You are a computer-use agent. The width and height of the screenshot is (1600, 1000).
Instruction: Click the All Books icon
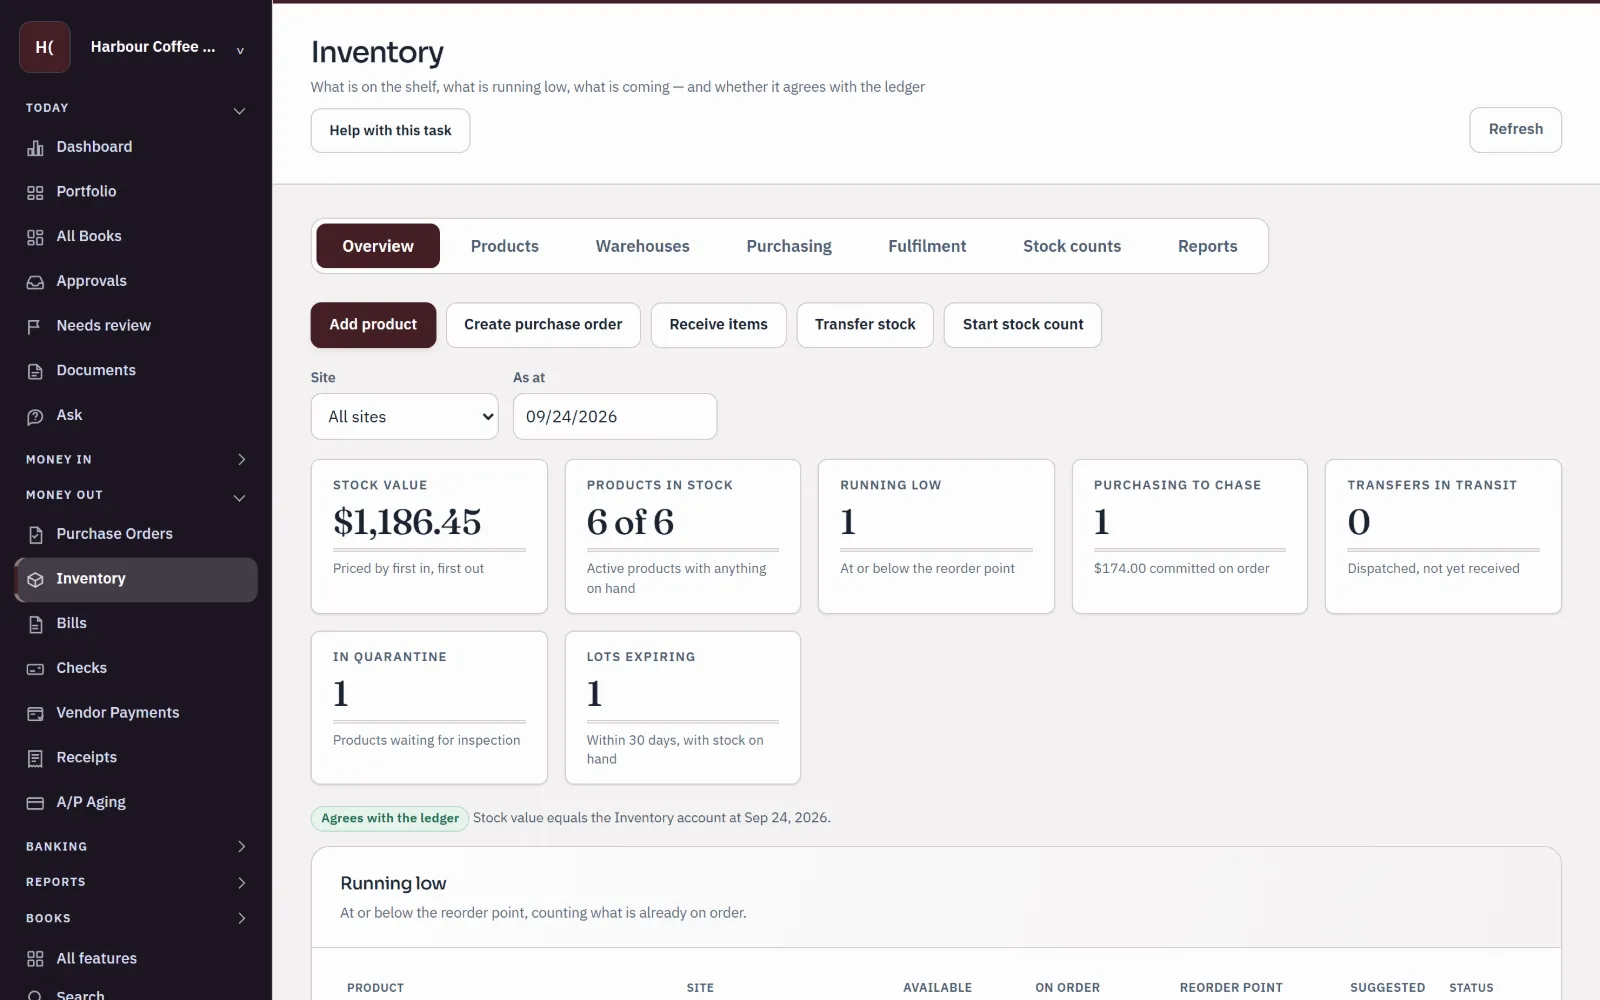[x=35, y=237]
